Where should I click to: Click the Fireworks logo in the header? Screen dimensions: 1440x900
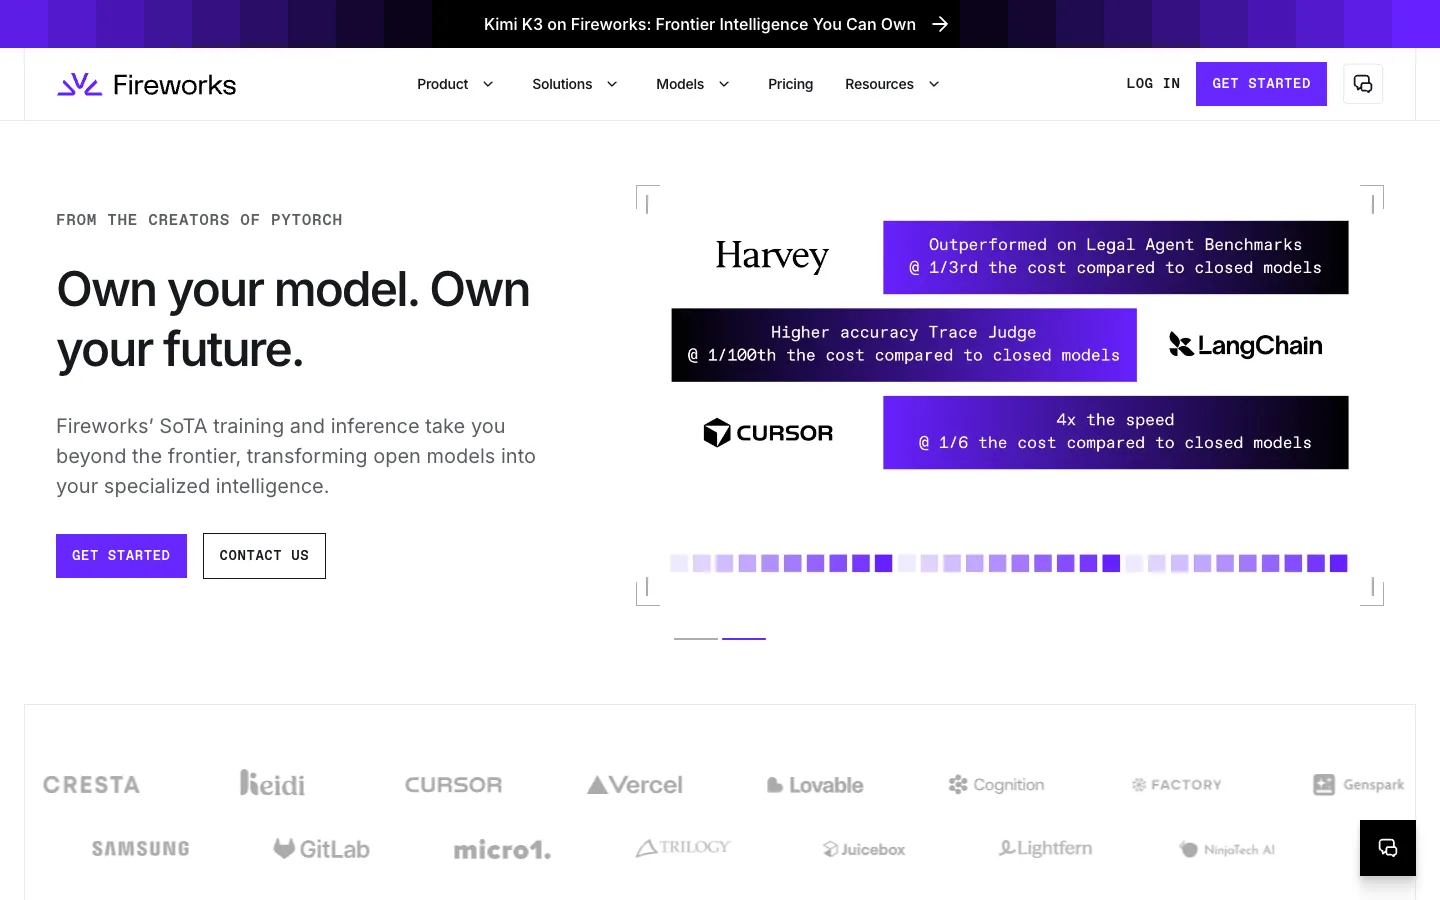(147, 84)
